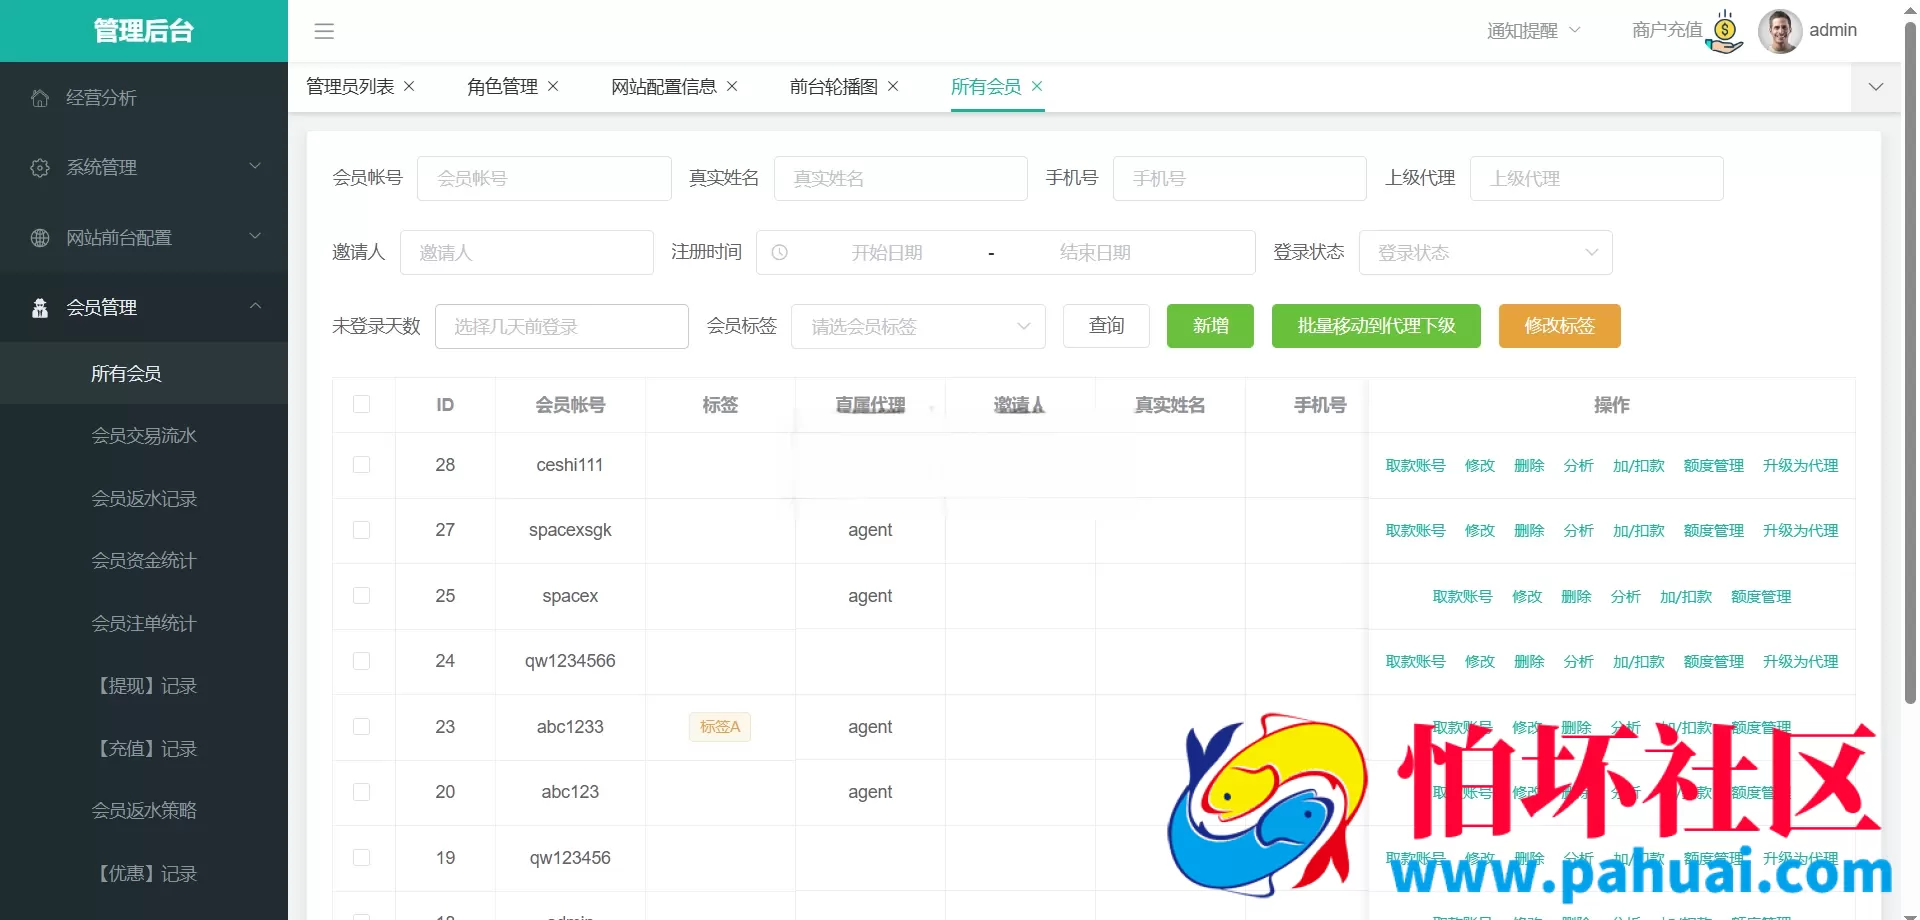1920x920 pixels.
Task: Click the 查询 button
Action: click(x=1106, y=326)
